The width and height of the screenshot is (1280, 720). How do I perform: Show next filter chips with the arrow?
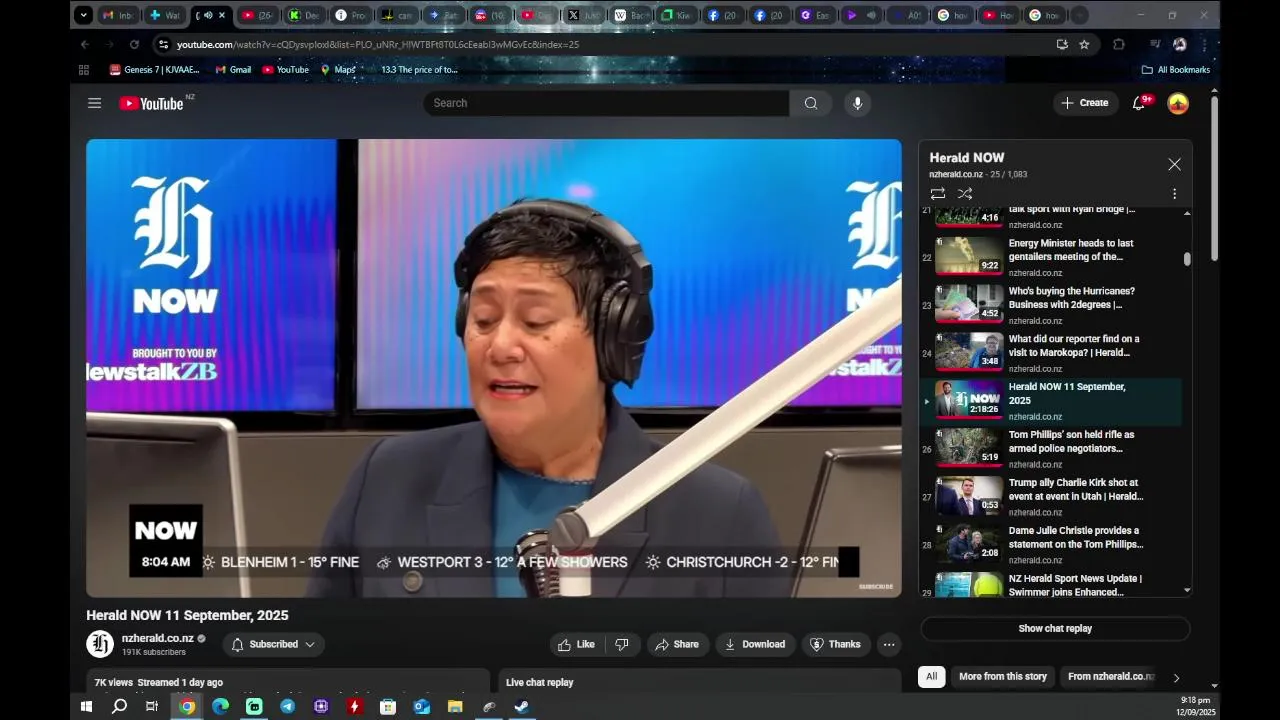1176,677
